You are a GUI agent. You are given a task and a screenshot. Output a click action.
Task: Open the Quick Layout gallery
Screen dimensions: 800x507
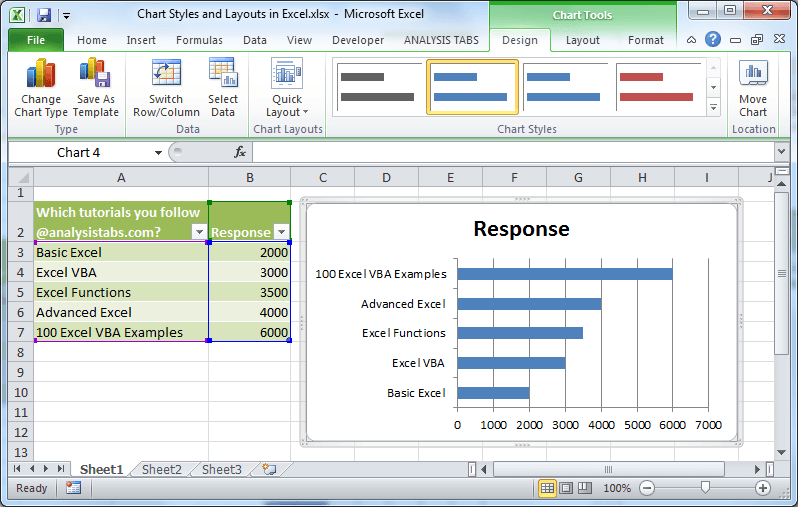click(x=287, y=88)
